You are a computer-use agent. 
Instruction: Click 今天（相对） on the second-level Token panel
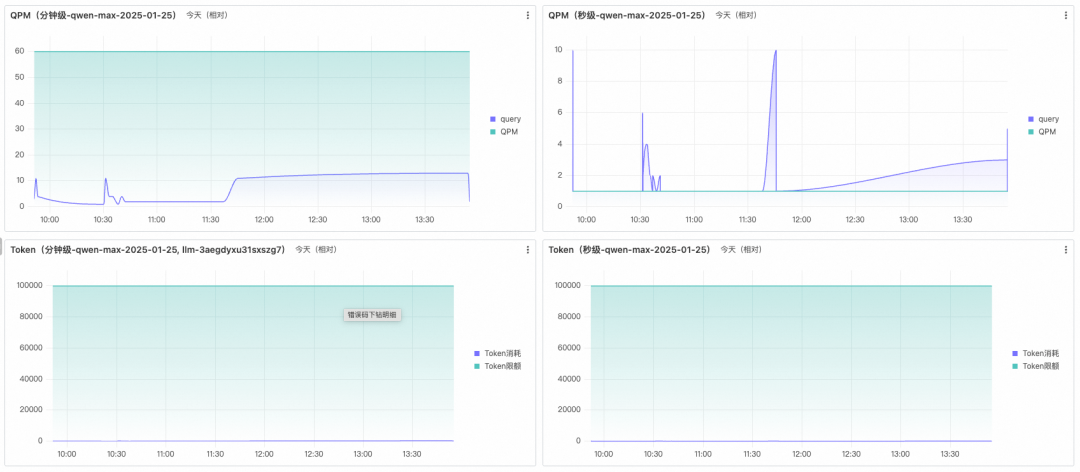[740, 249]
